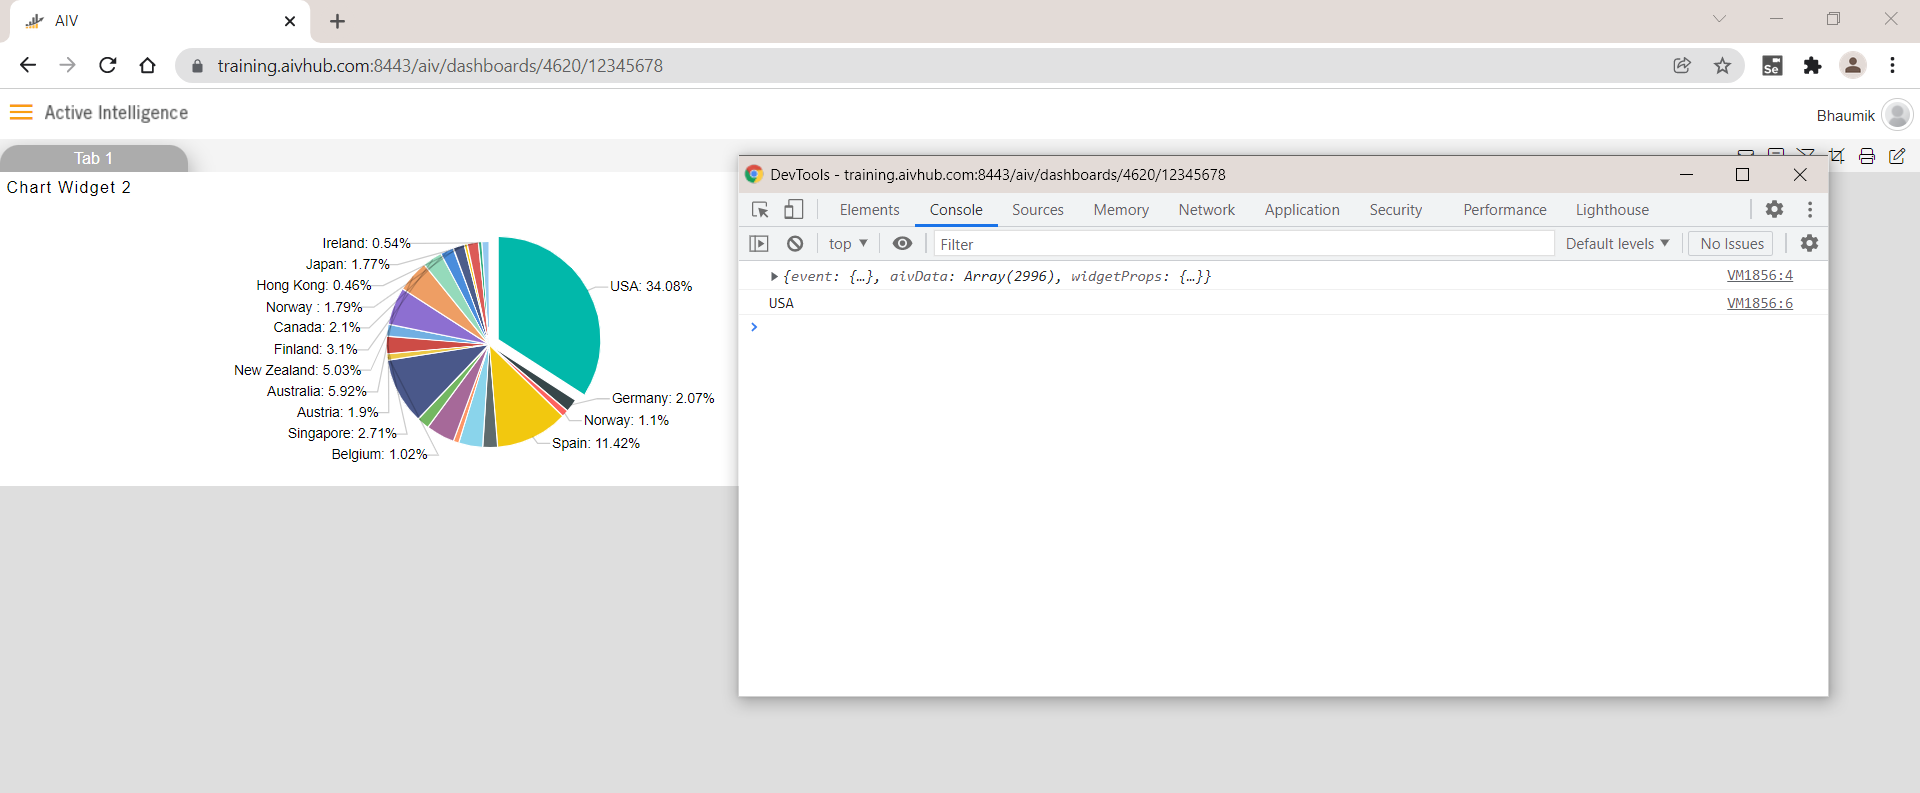Switch to the Application tab
This screenshot has width=1920, height=793.
[1302, 210]
